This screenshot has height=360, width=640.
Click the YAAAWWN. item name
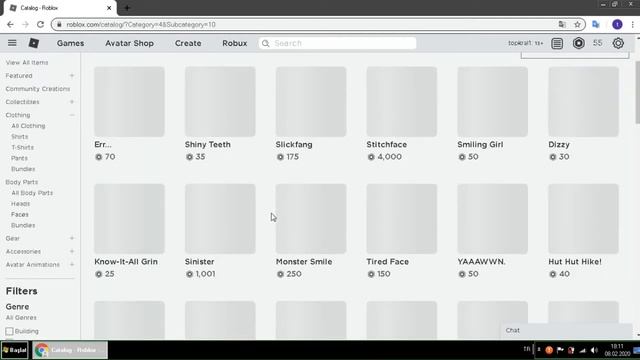pos(481,262)
